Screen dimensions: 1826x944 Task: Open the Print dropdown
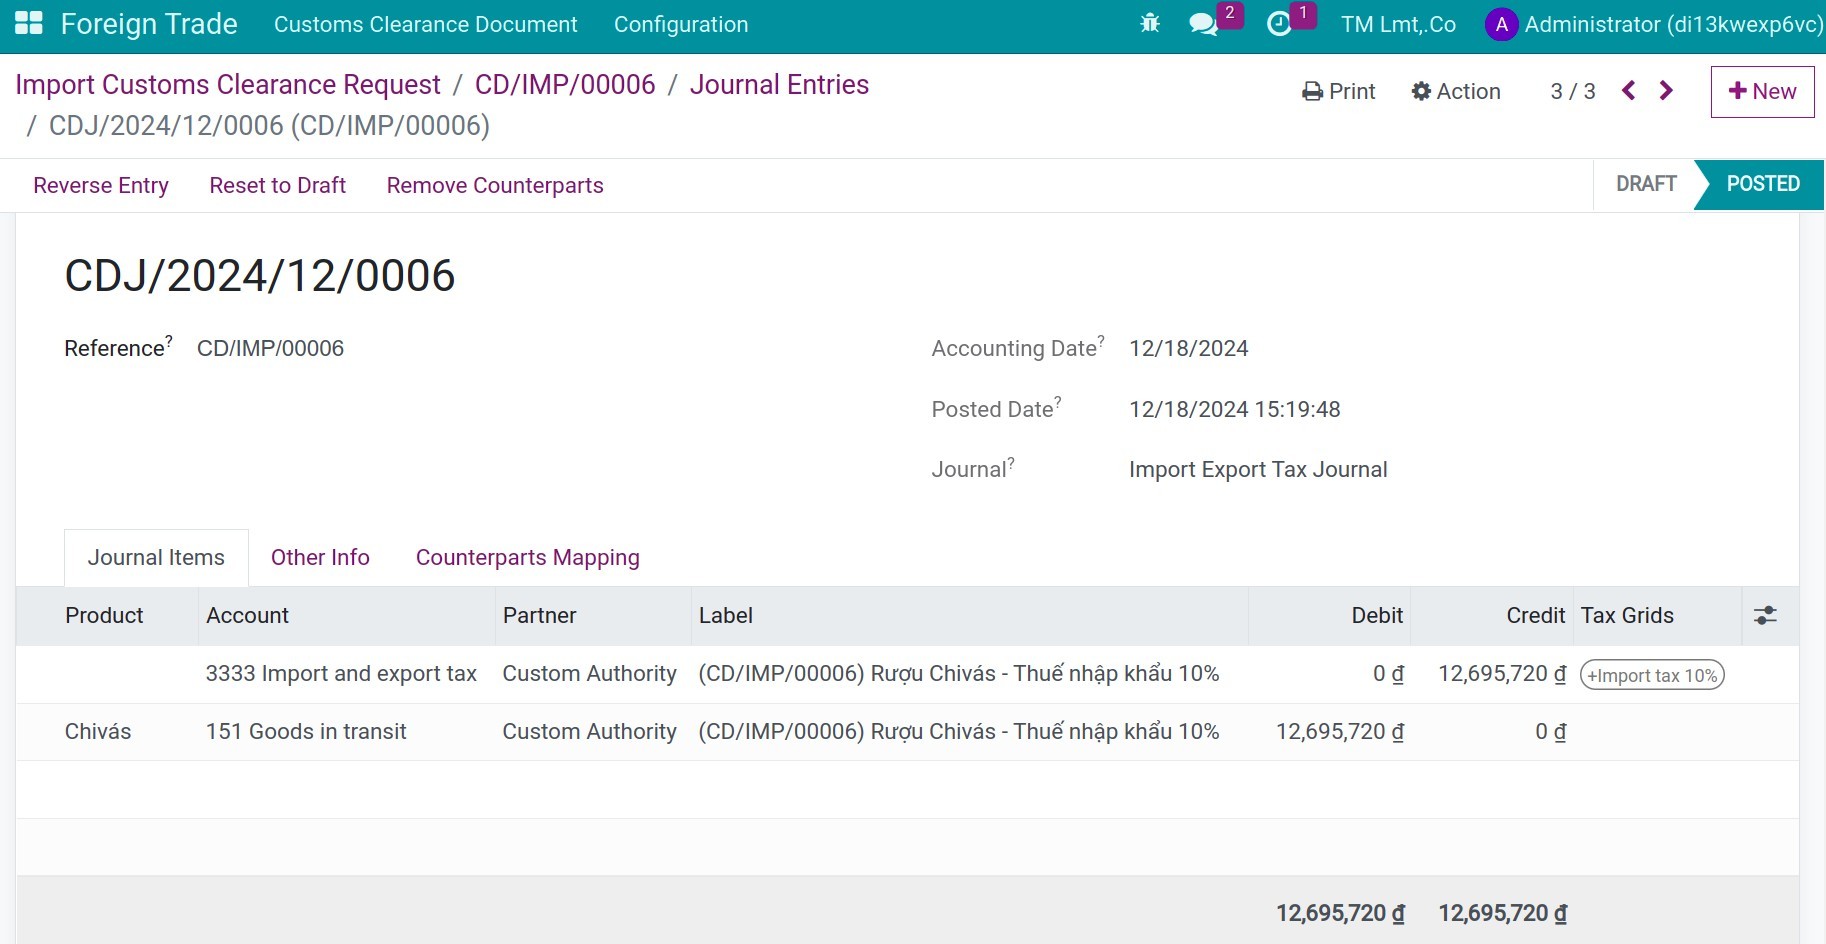[x=1339, y=92]
